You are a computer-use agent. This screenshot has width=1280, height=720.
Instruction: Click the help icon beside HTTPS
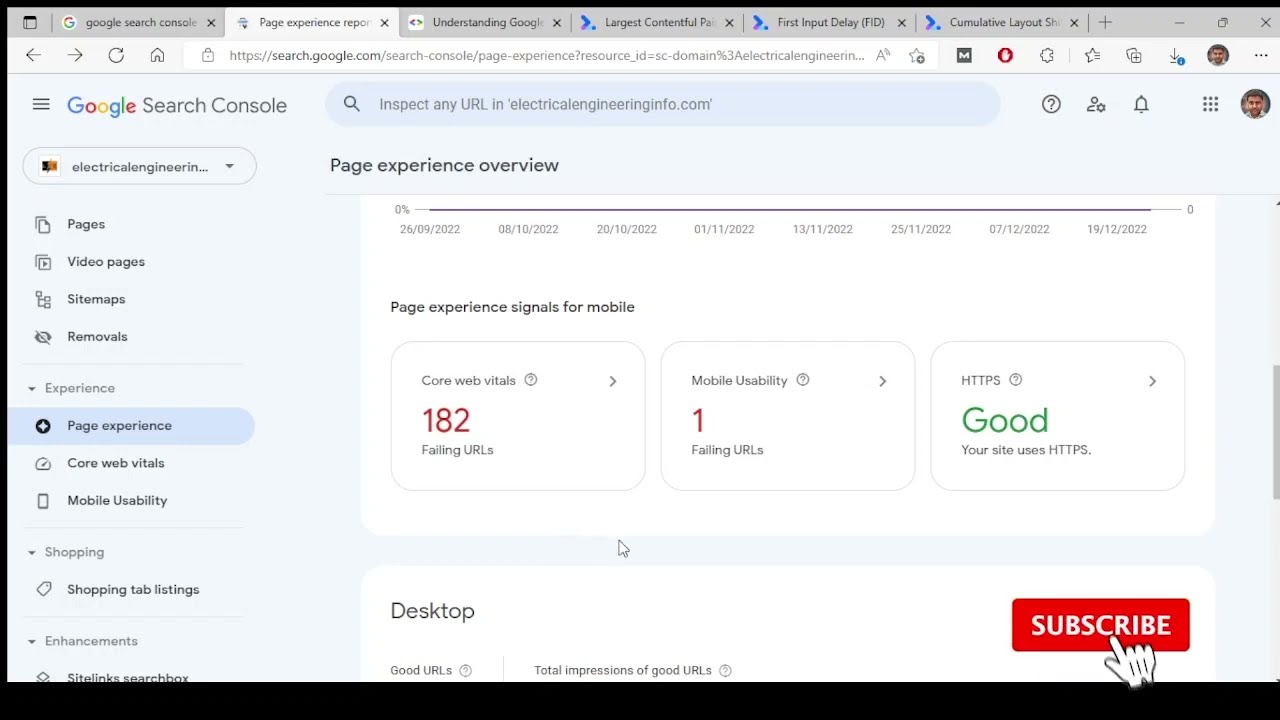click(x=1016, y=380)
